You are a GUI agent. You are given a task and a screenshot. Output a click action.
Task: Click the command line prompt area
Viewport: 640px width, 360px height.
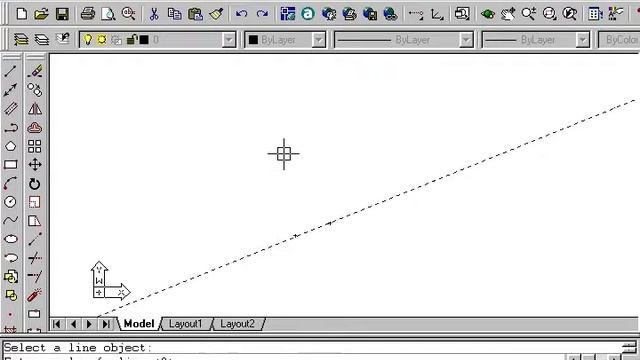pos(310,348)
